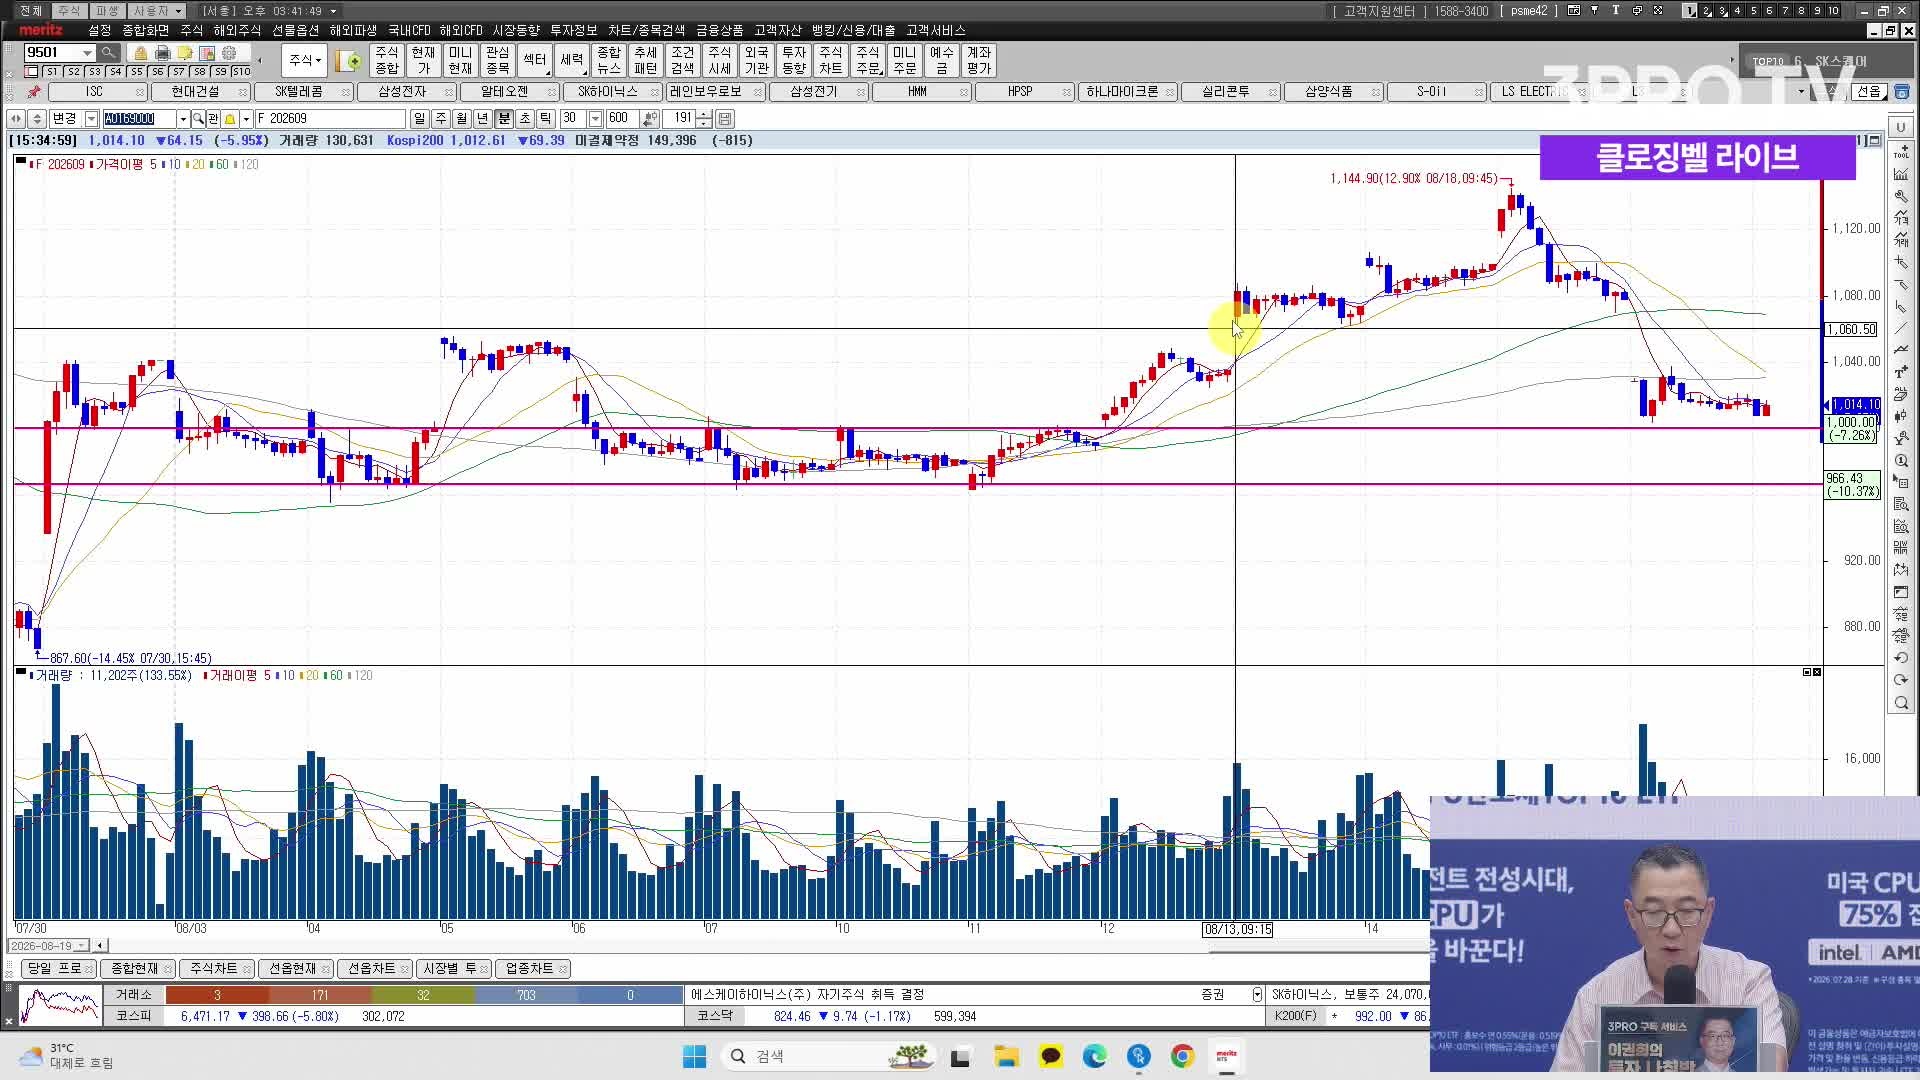The image size is (1920, 1080).
Task: Switch to the 삼성전자 stock tab
Action: (402, 92)
